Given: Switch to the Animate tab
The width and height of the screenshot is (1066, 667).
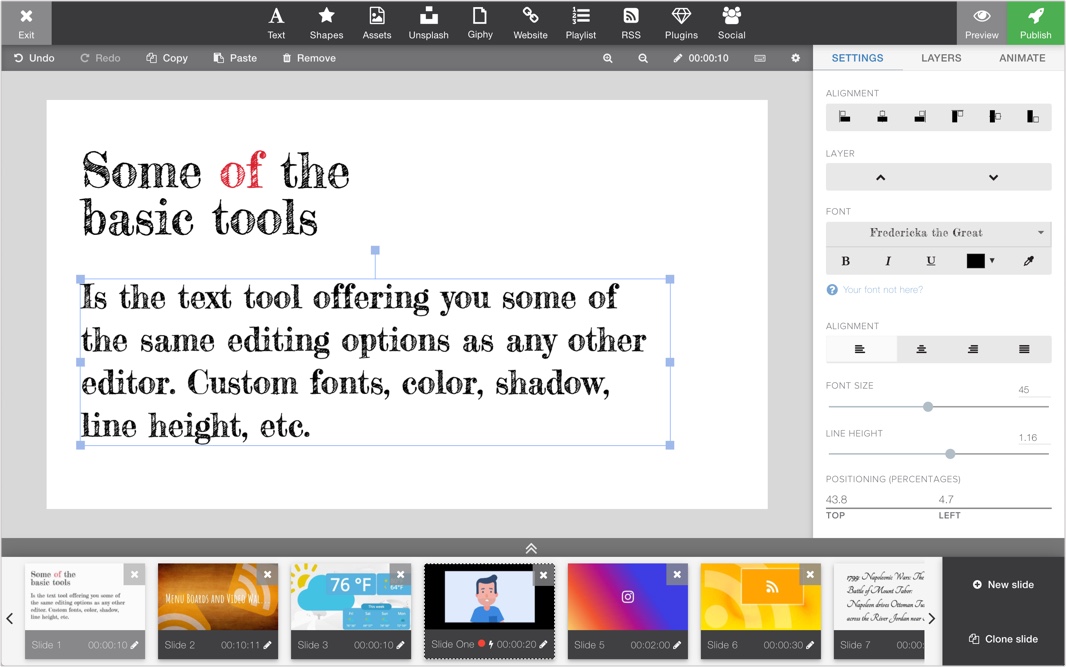Looking at the screenshot, I should point(1022,58).
